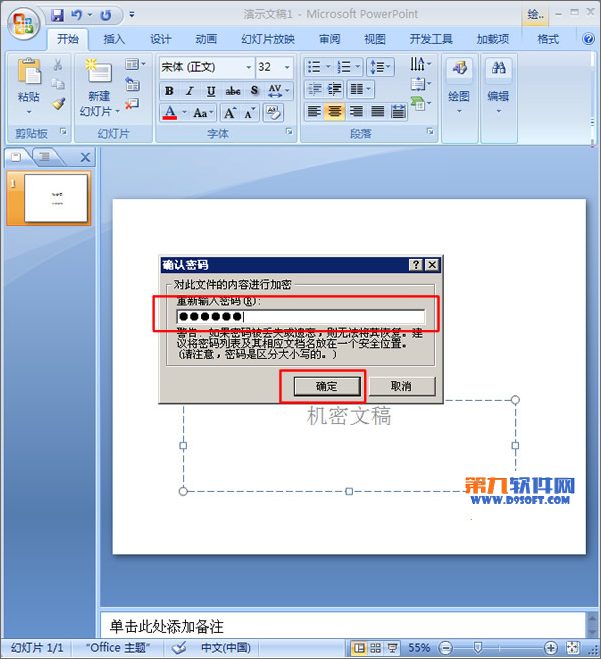Click the notes area to add notes
Screen dimensions: 601x659
tap(343, 626)
